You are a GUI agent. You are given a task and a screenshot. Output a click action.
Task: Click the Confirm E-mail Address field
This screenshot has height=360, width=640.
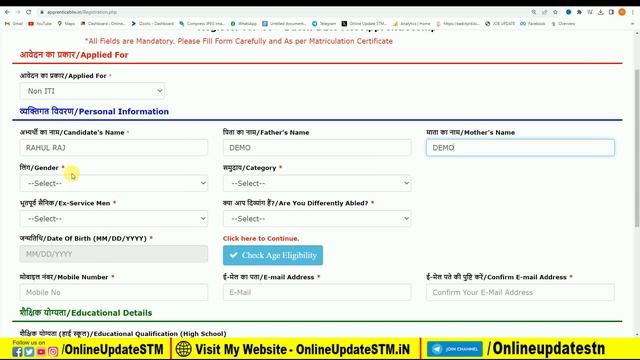(x=520, y=292)
